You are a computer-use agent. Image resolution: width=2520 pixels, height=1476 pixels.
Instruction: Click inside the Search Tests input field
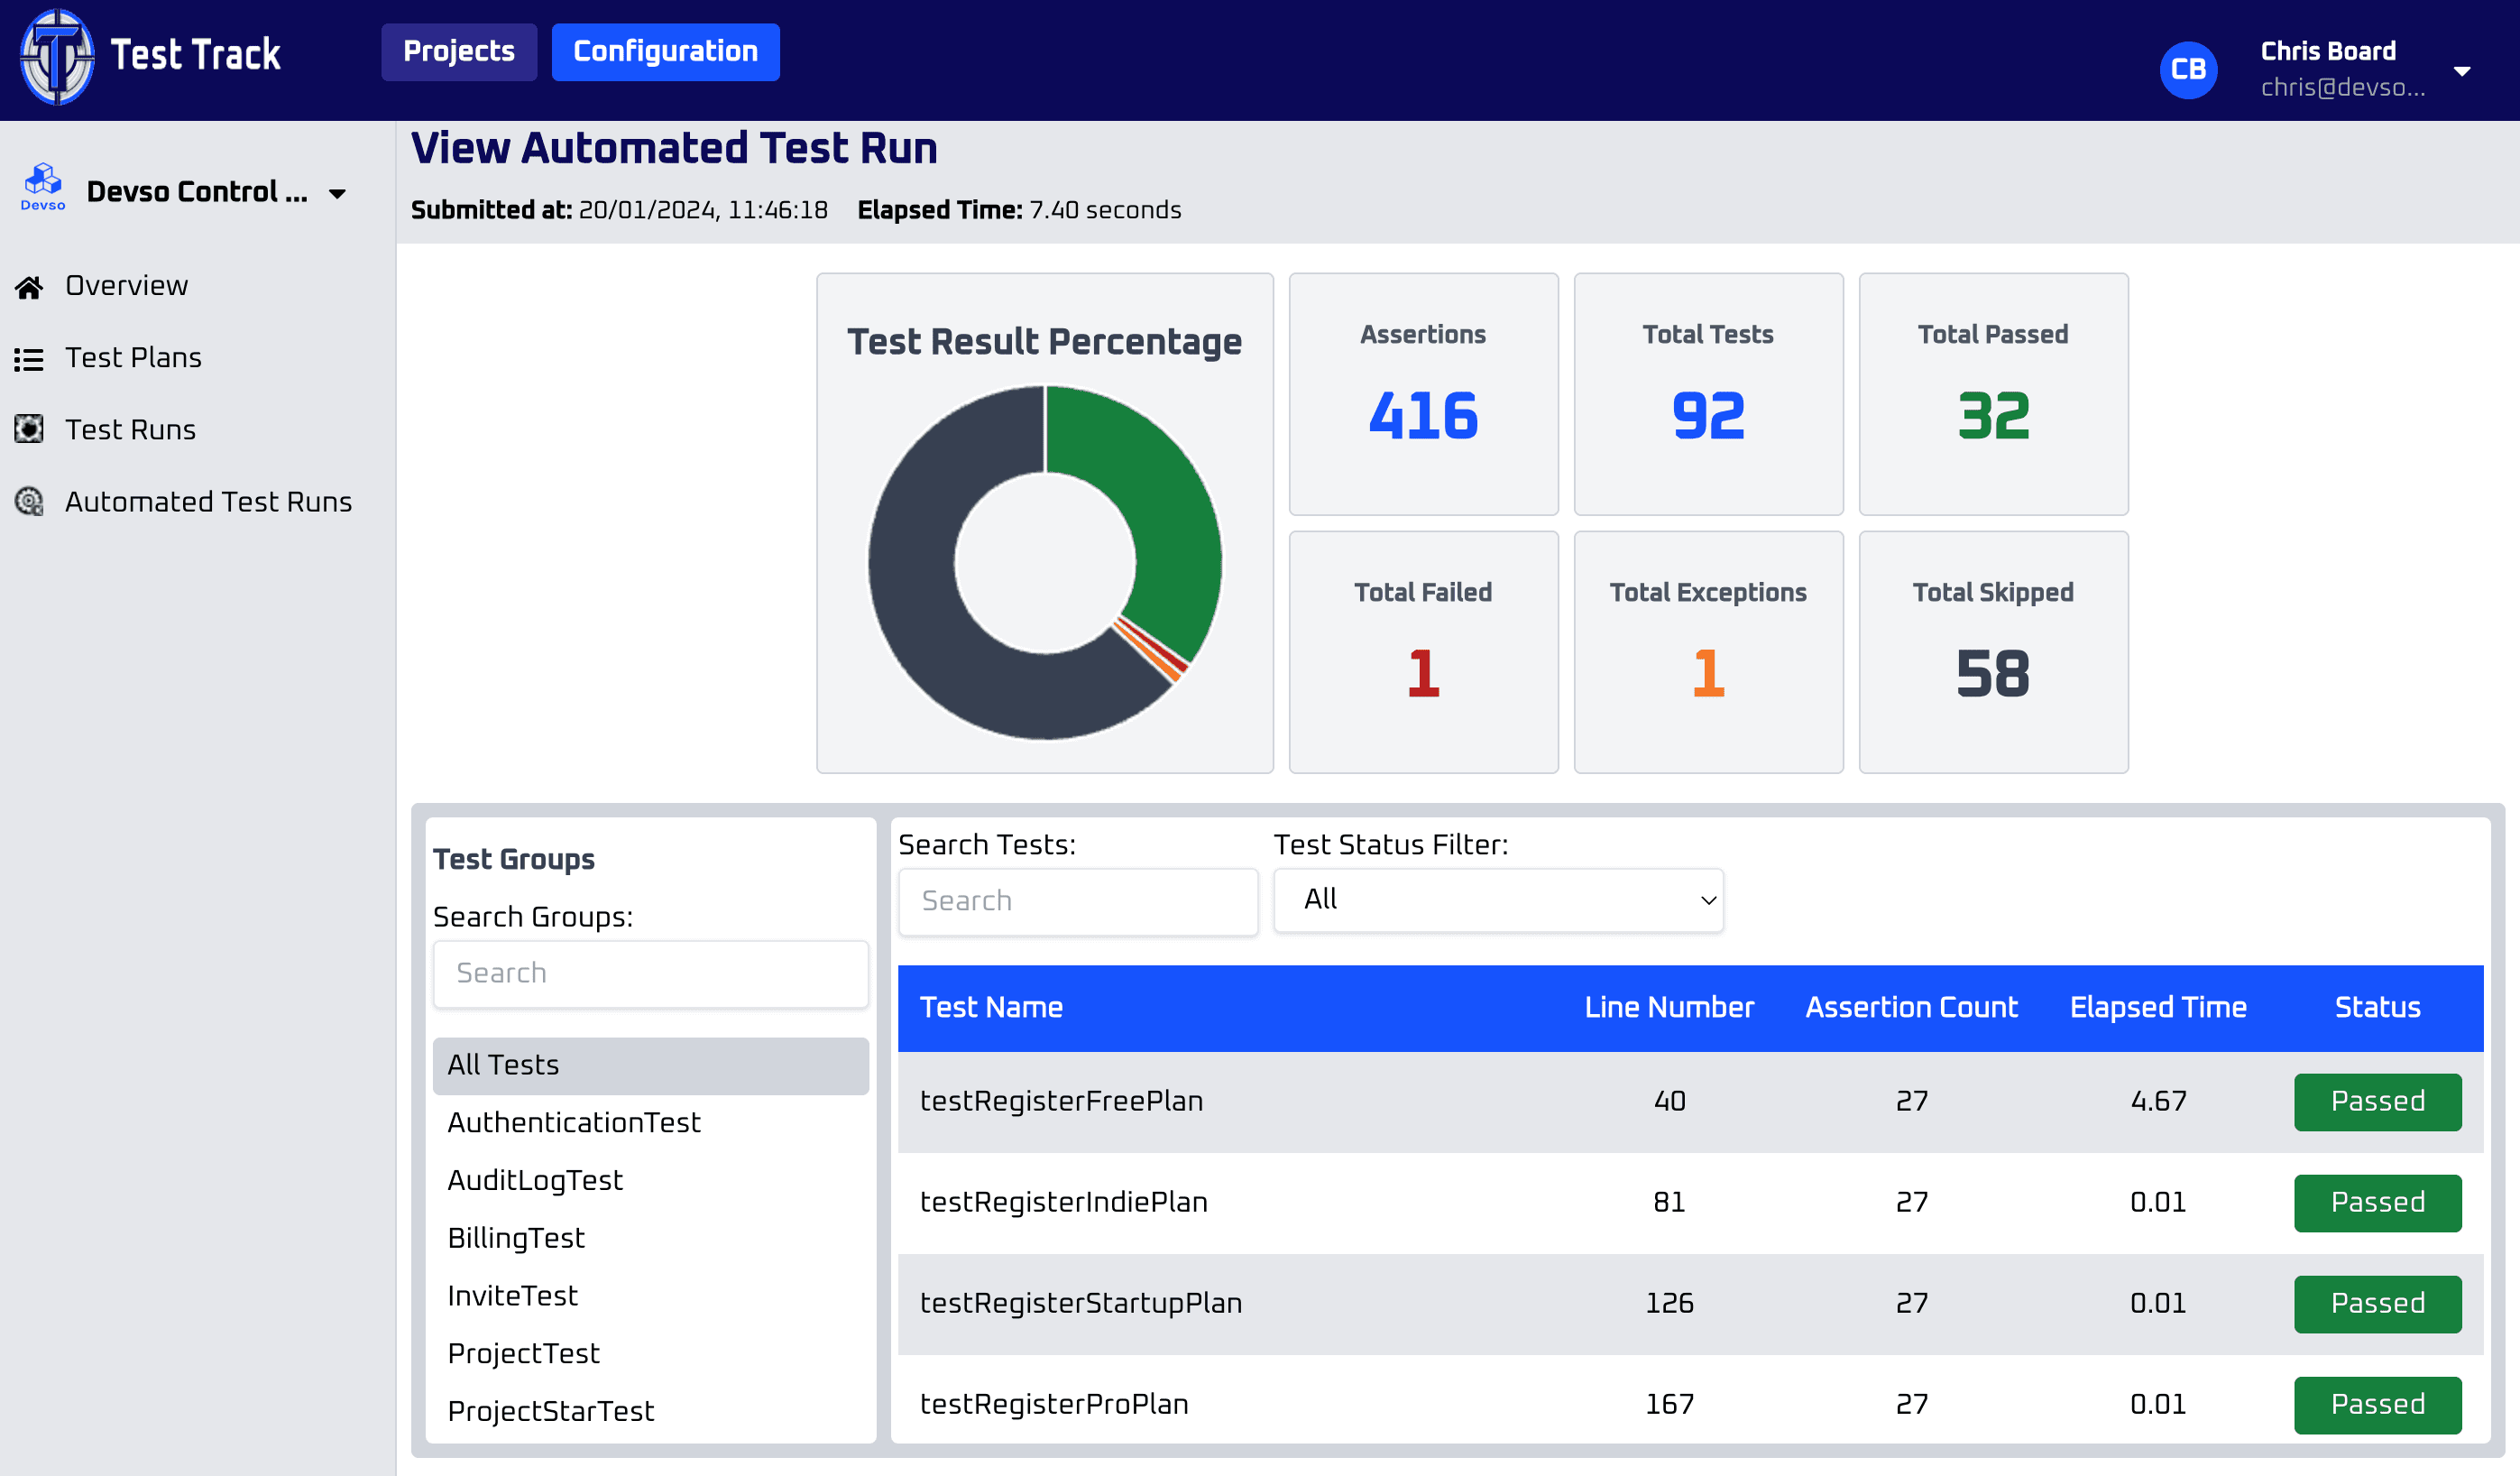point(1077,900)
